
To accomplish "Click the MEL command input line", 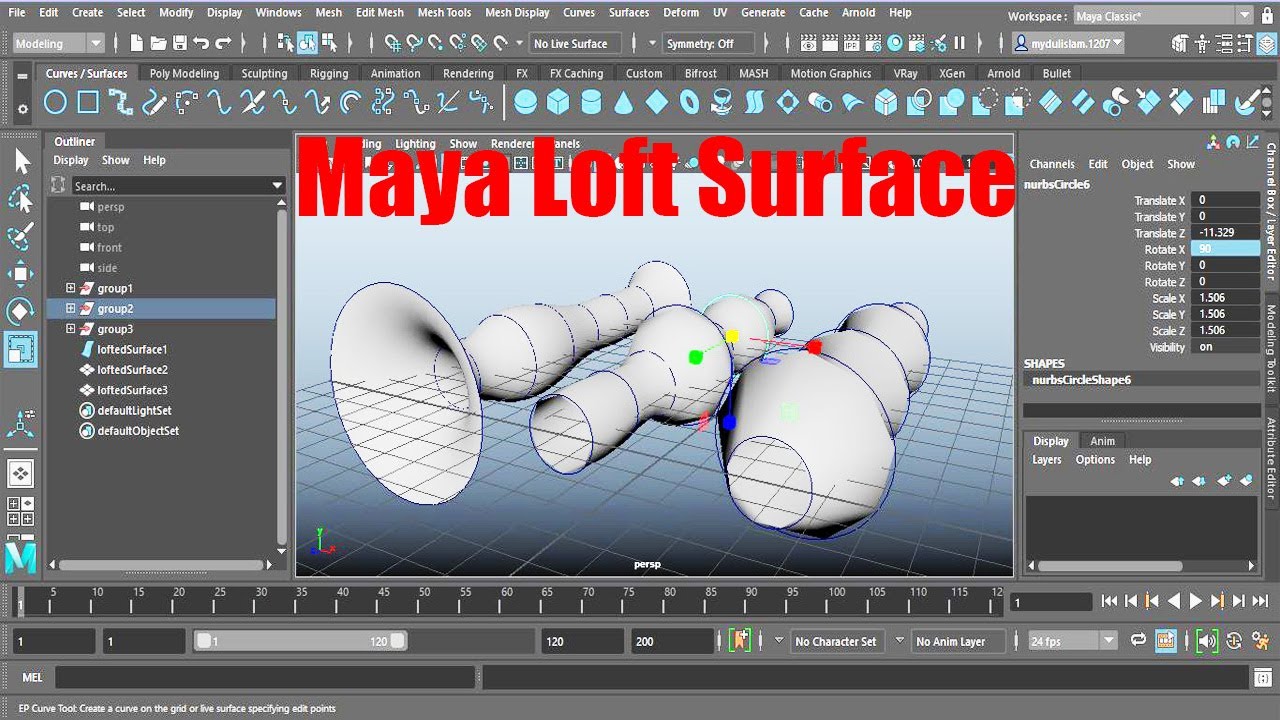I will coord(265,678).
